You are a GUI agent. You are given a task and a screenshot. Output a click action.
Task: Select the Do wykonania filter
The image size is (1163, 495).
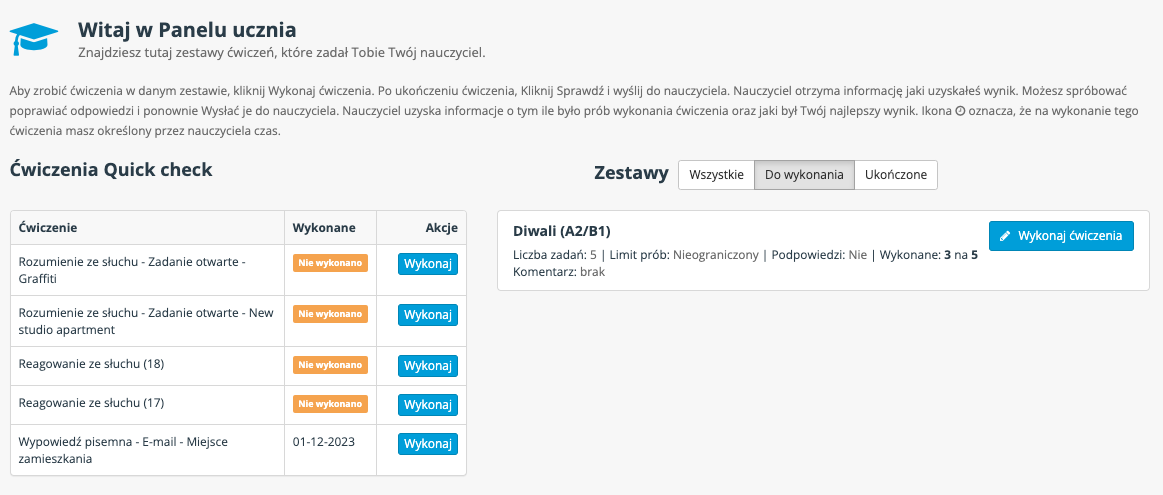pyautogui.click(x=804, y=175)
